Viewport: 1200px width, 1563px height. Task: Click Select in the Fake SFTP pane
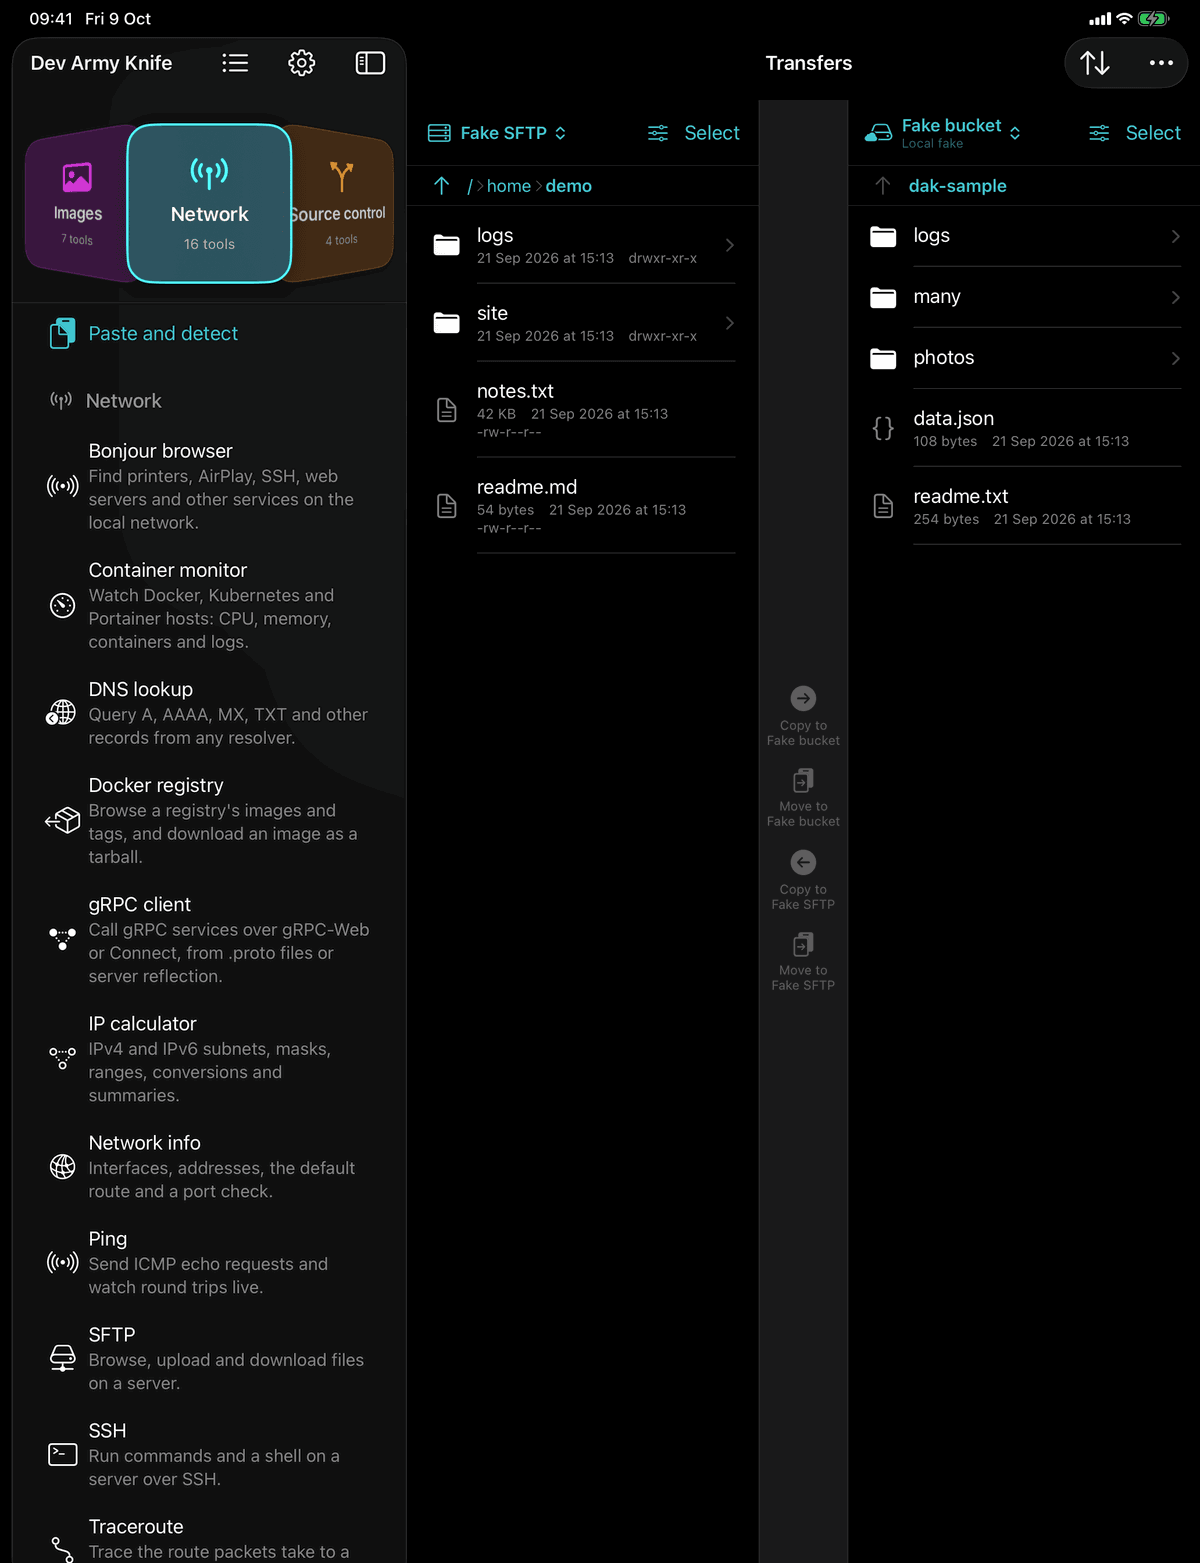[712, 133]
